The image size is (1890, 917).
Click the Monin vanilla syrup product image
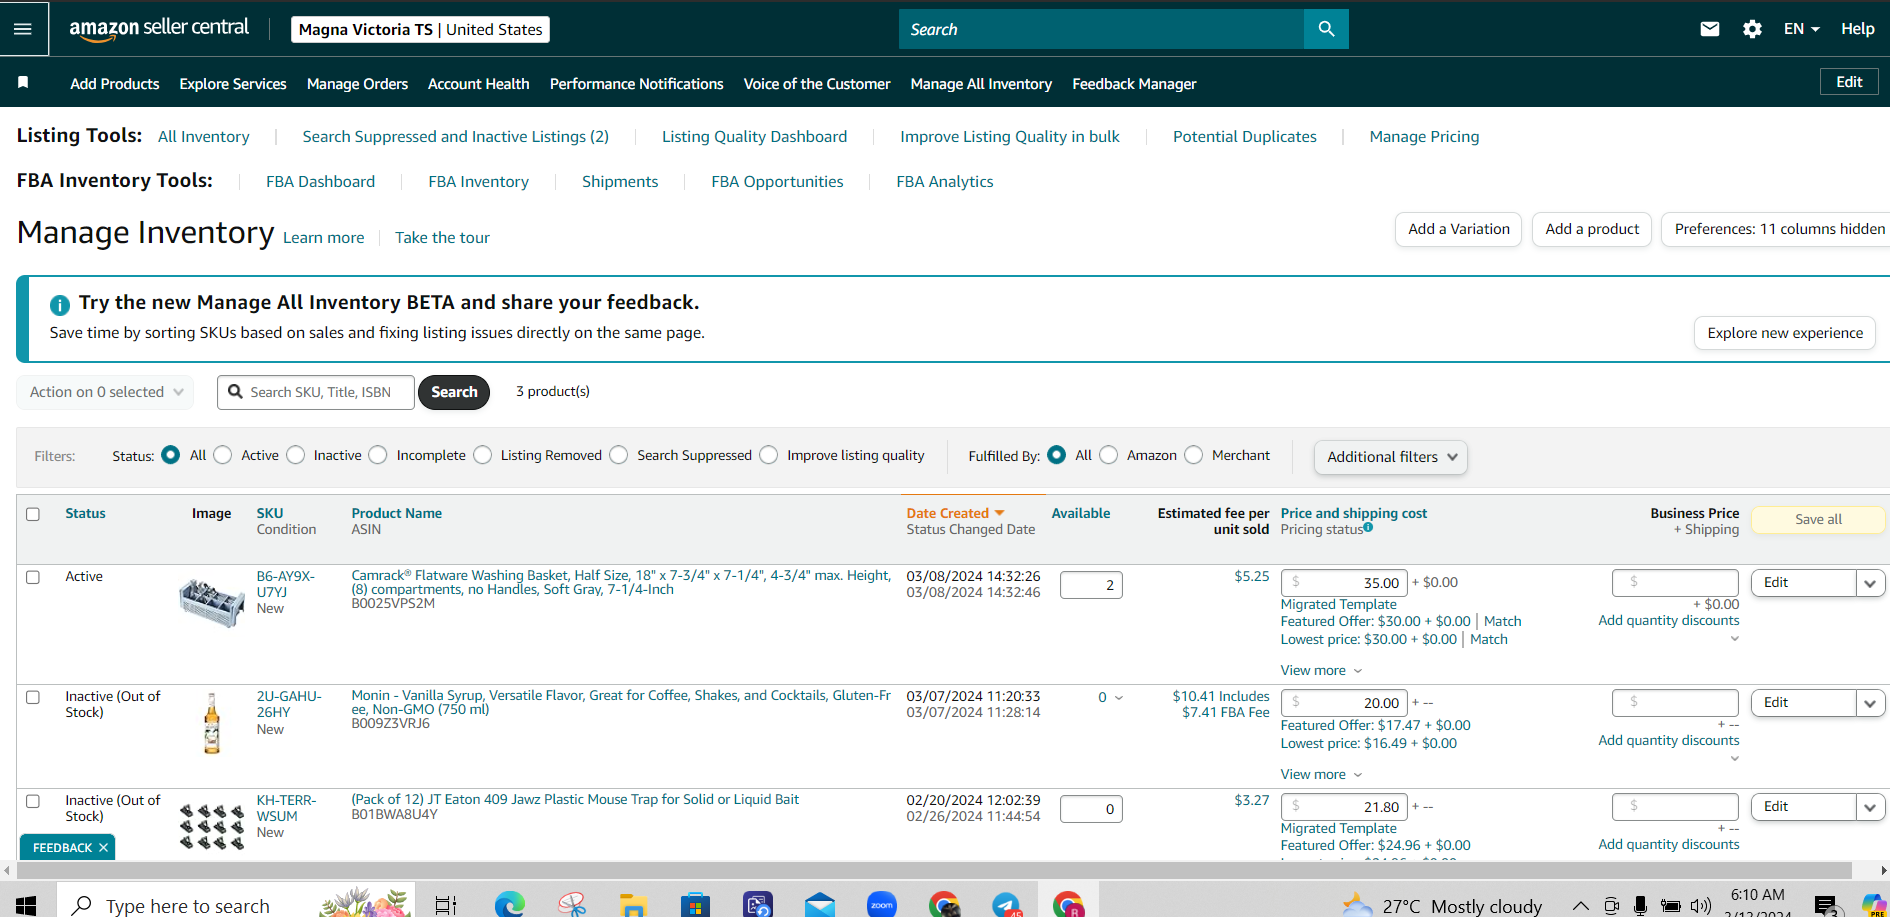tap(212, 724)
